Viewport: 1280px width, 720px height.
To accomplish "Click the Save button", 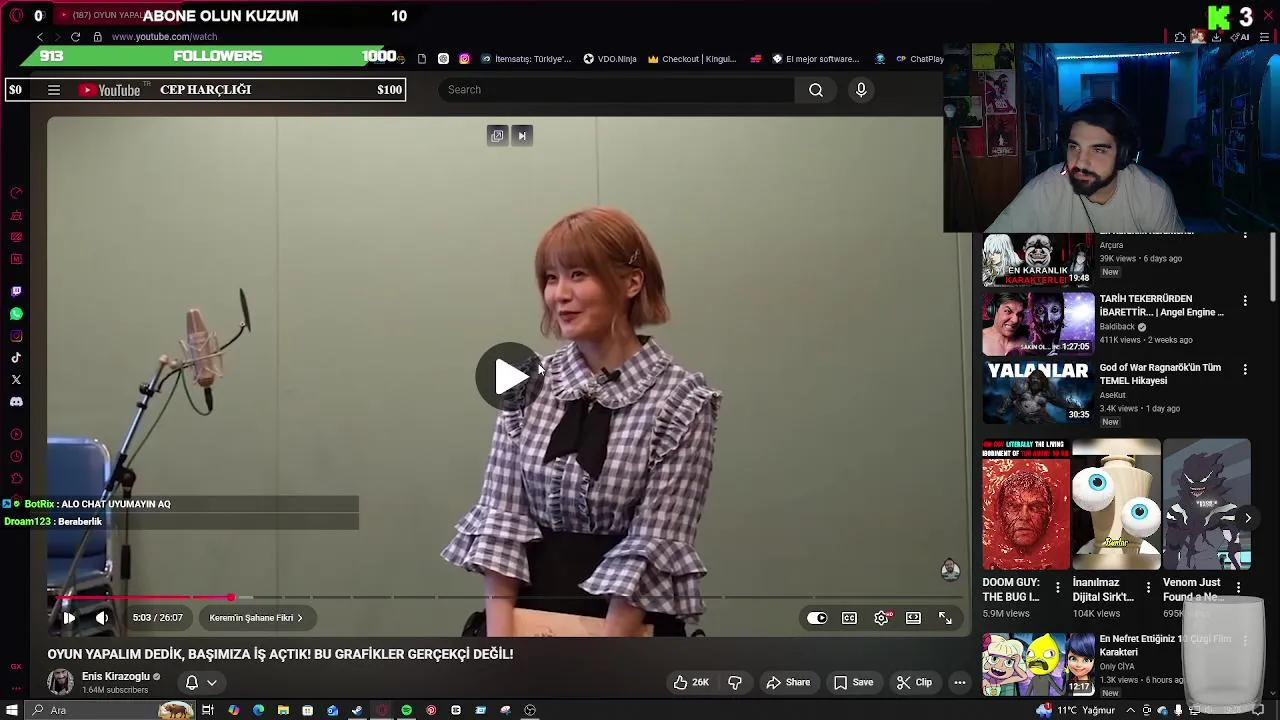I will click(x=853, y=682).
